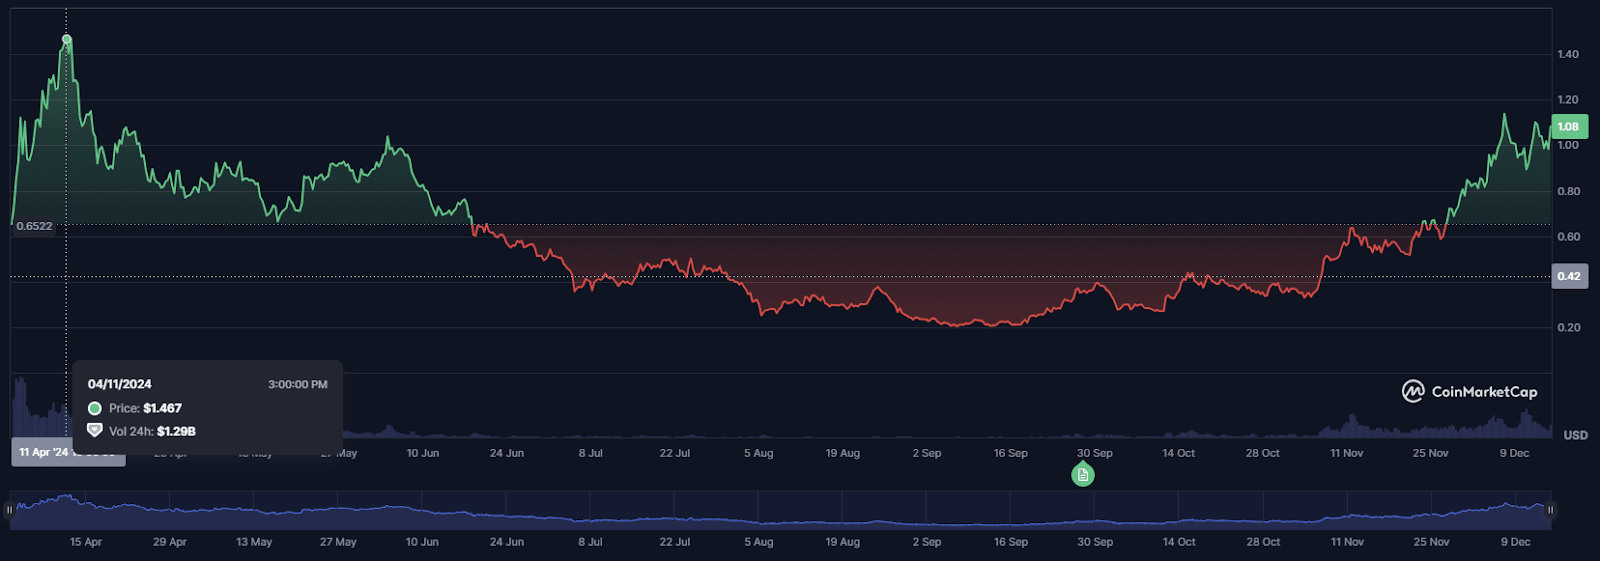Click the CoinMarketCap logo icon
1600x561 pixels.
pos(1412,392)
